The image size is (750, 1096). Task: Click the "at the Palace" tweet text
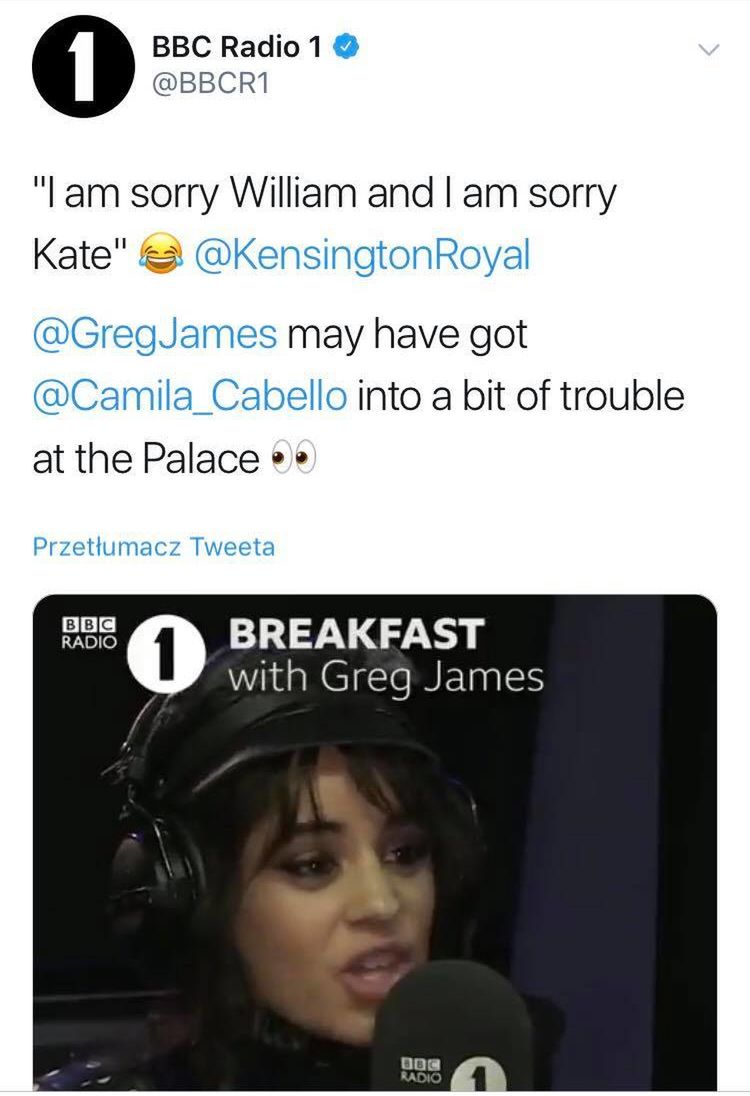[146, 459]
